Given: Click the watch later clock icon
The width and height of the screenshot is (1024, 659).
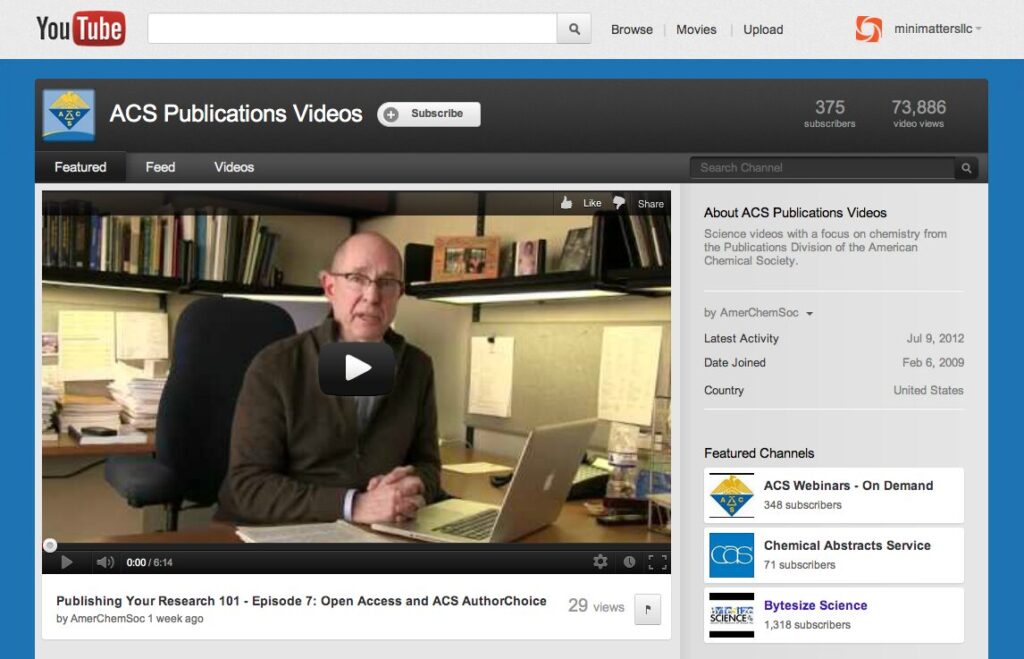Looking at the screenshot, I should (629, 562).
